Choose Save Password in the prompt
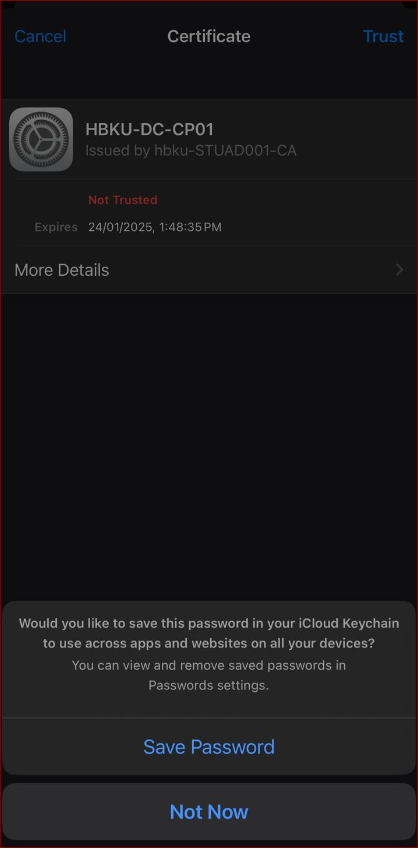Viewport: 418px width, 848px height. 209,747
